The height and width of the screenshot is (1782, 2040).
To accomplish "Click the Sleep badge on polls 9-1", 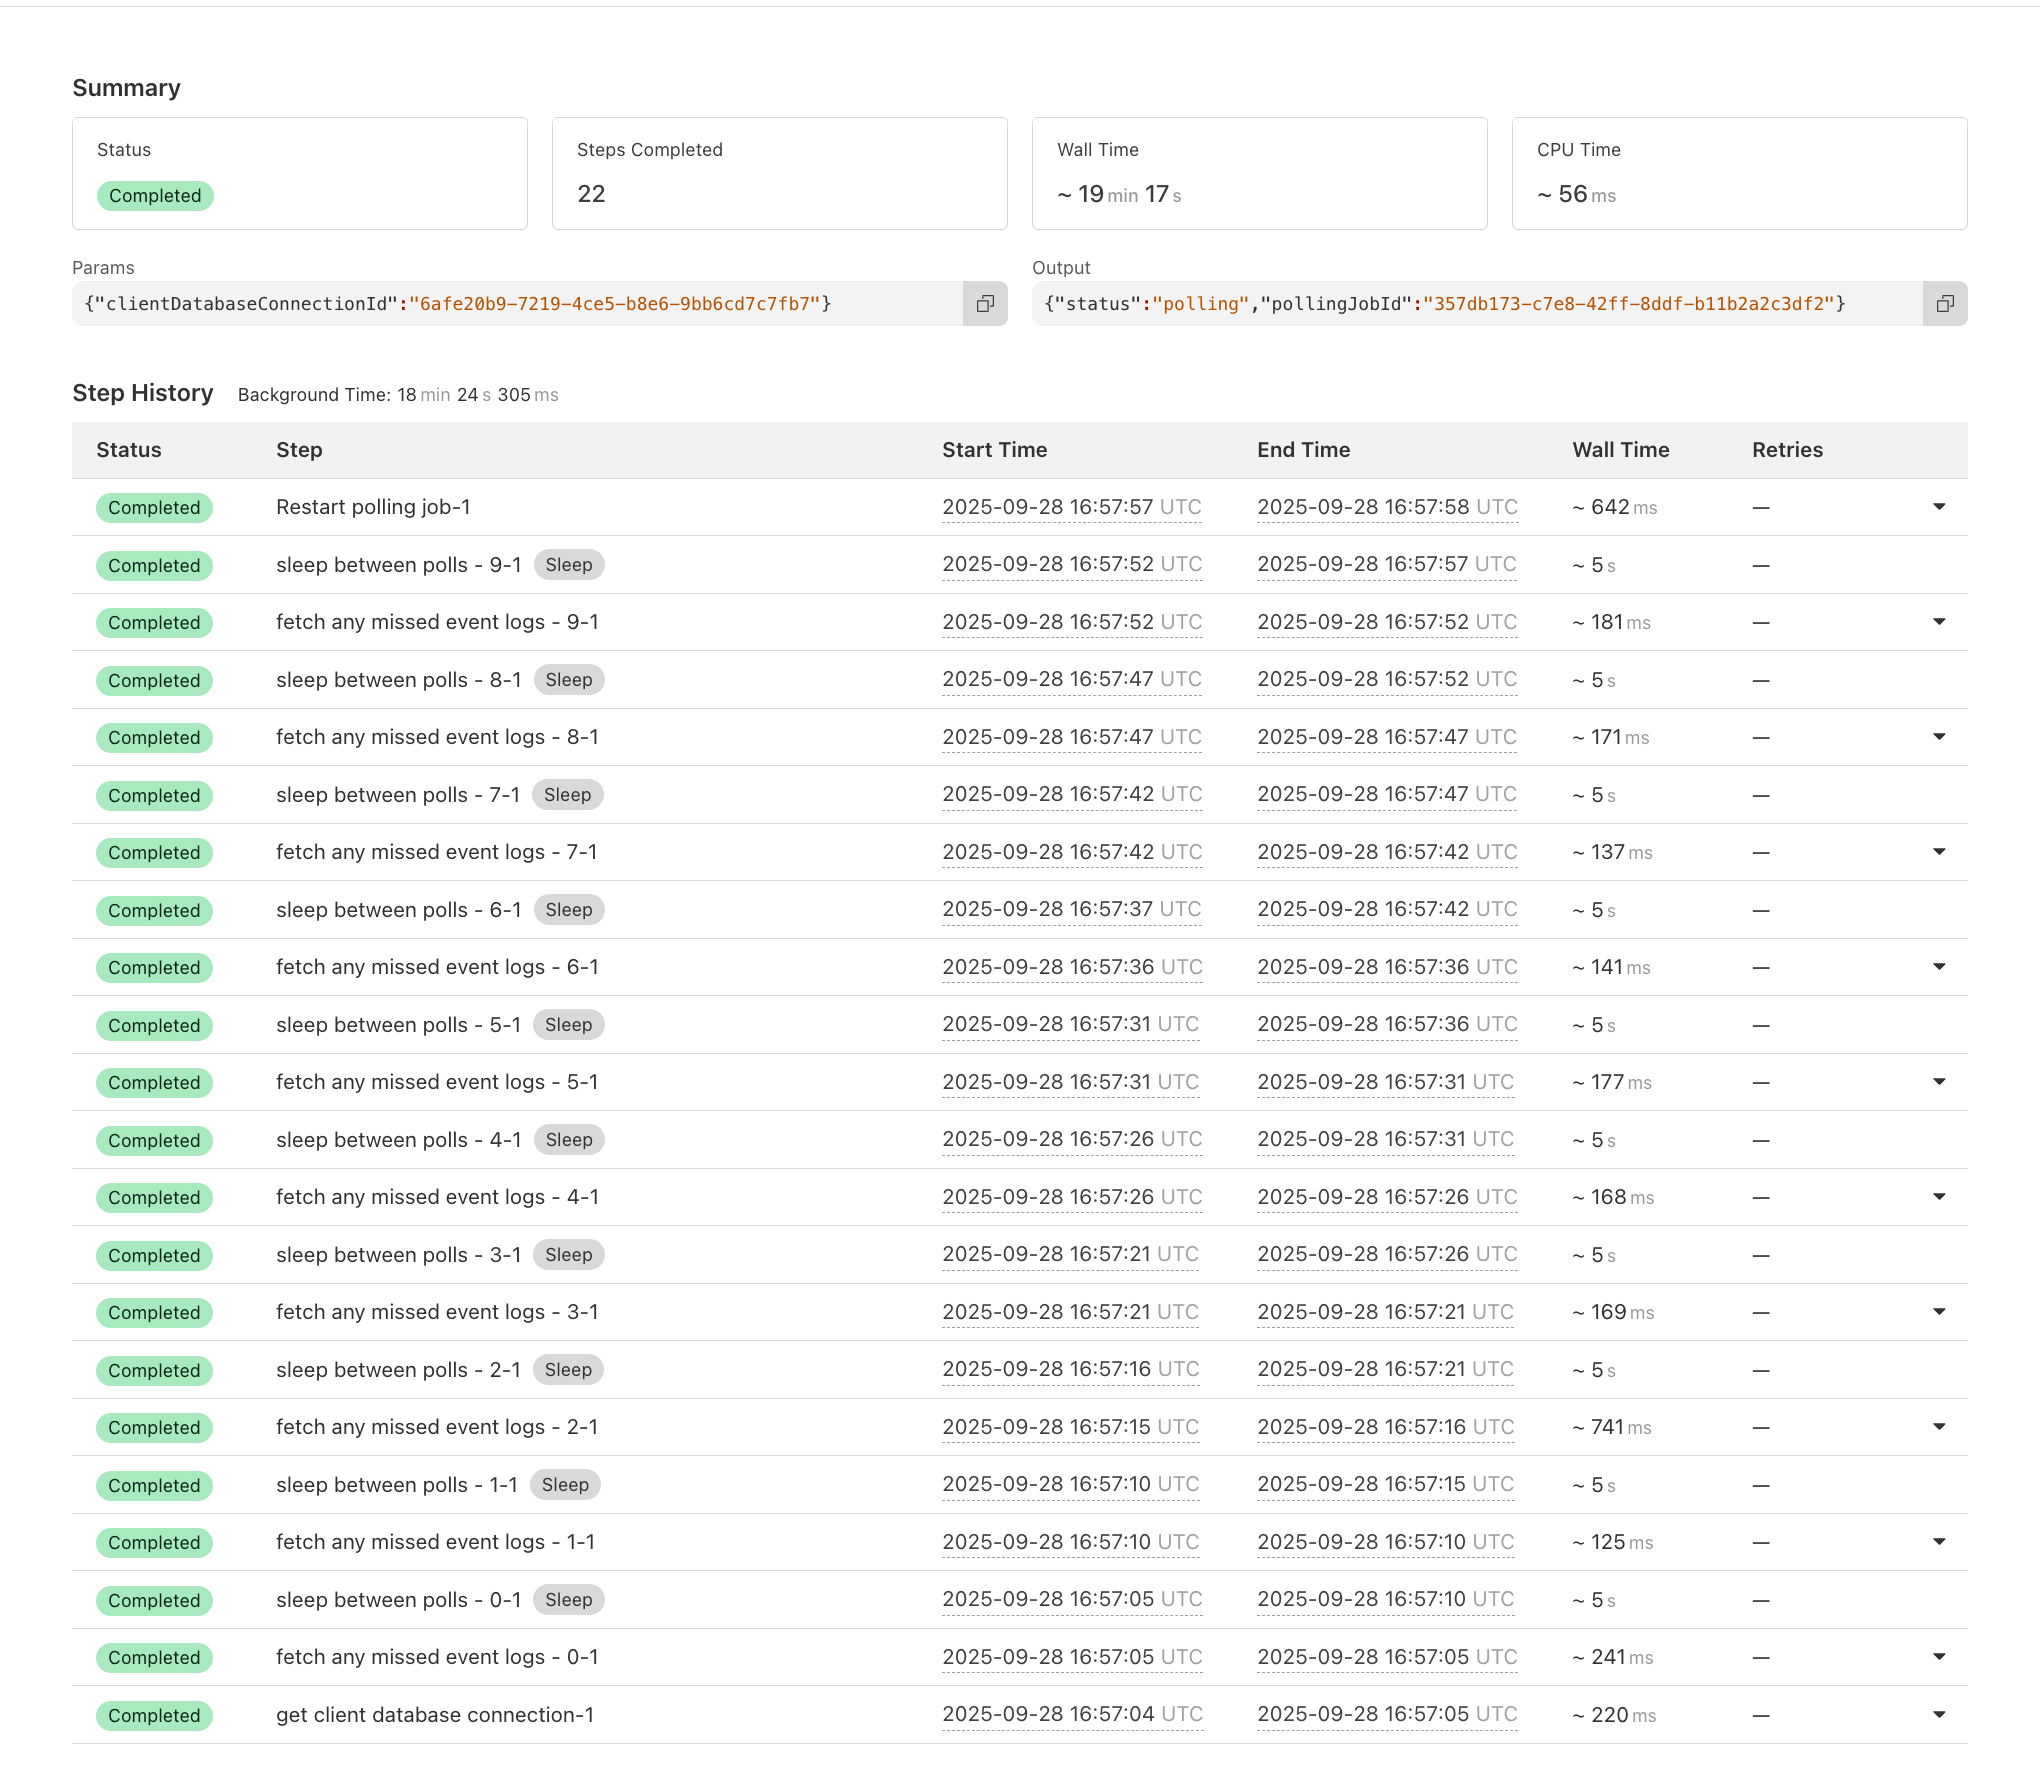I will coord(568,565).
